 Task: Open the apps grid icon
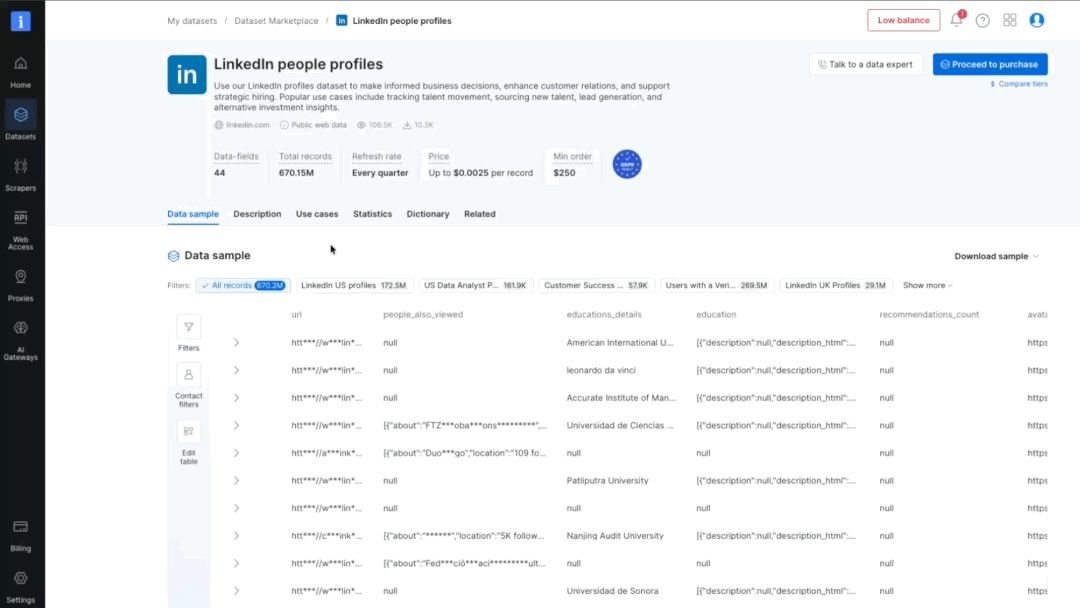tap(1010, 21)
